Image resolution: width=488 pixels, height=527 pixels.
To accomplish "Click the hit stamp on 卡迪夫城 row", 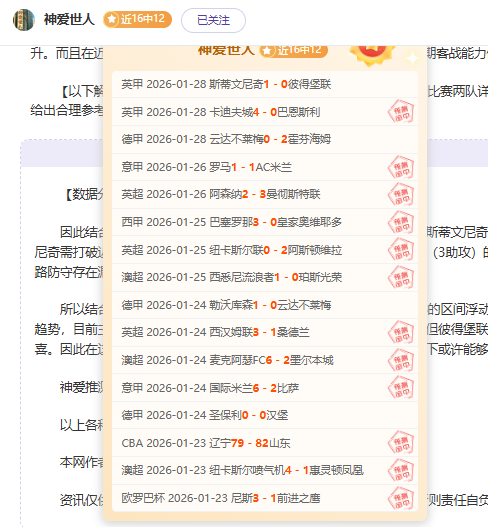I will click(x=401, y=112).
